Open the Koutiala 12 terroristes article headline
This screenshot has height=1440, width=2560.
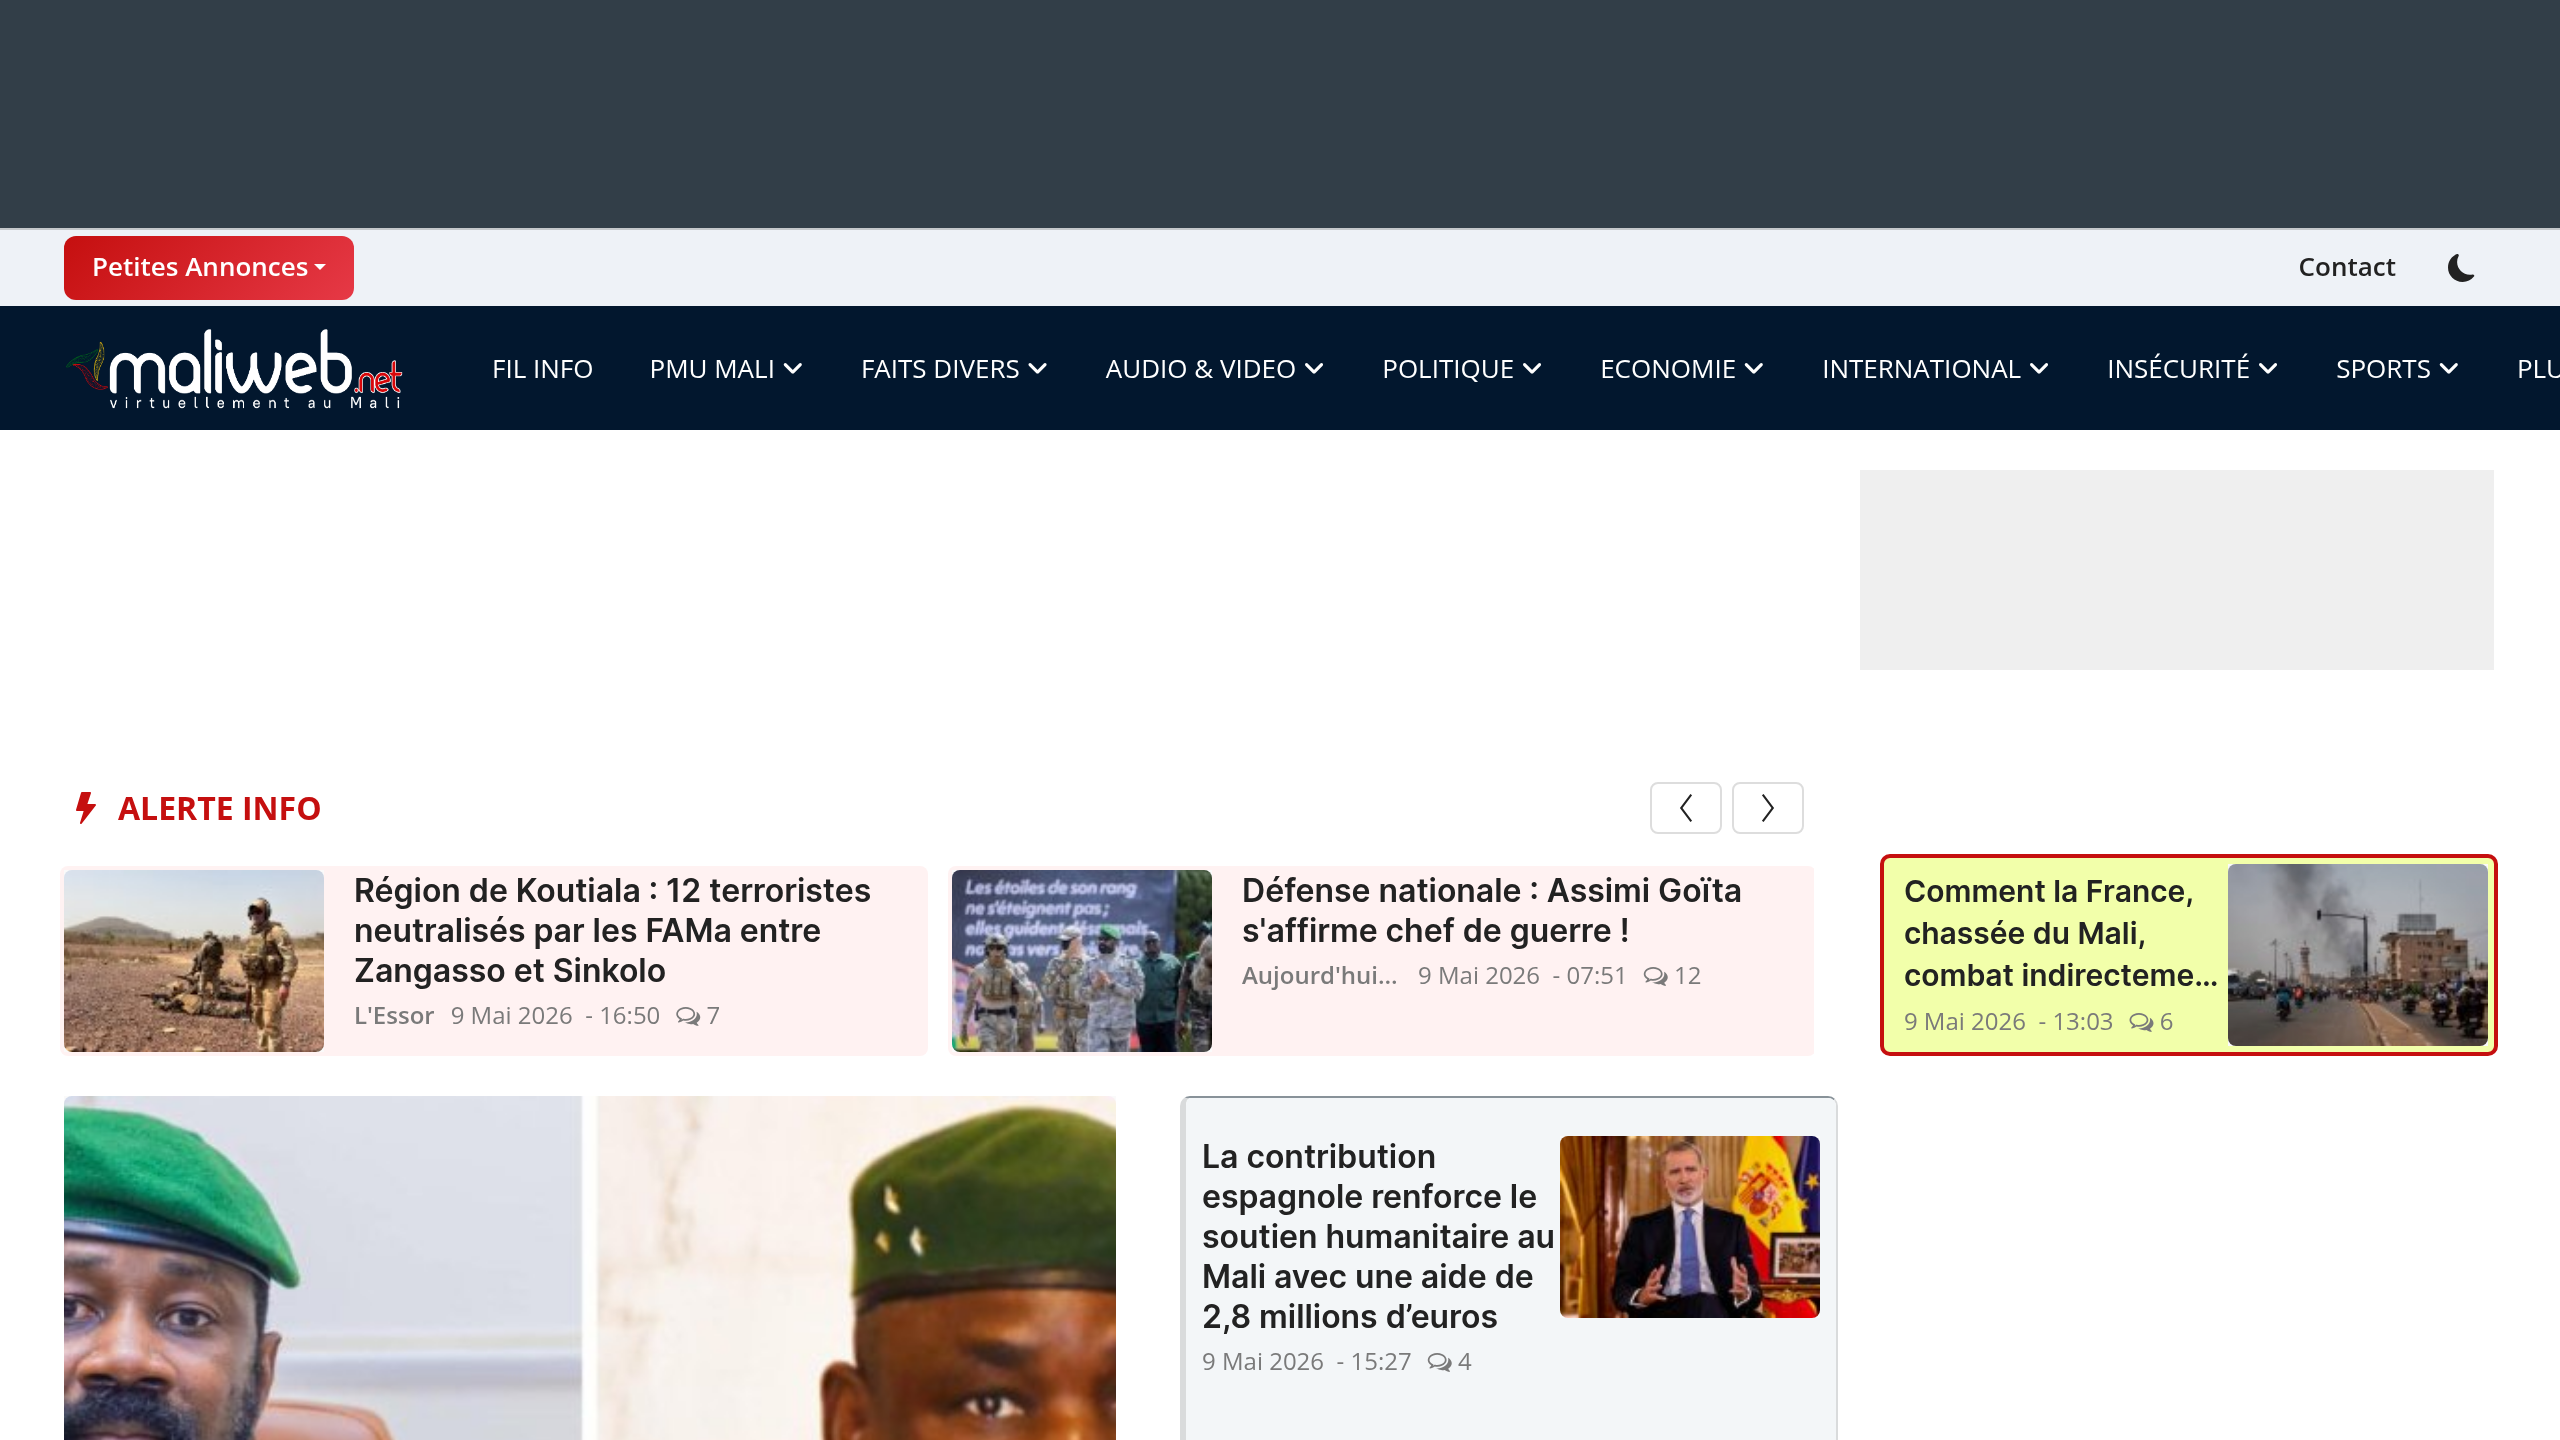point(612,930)
